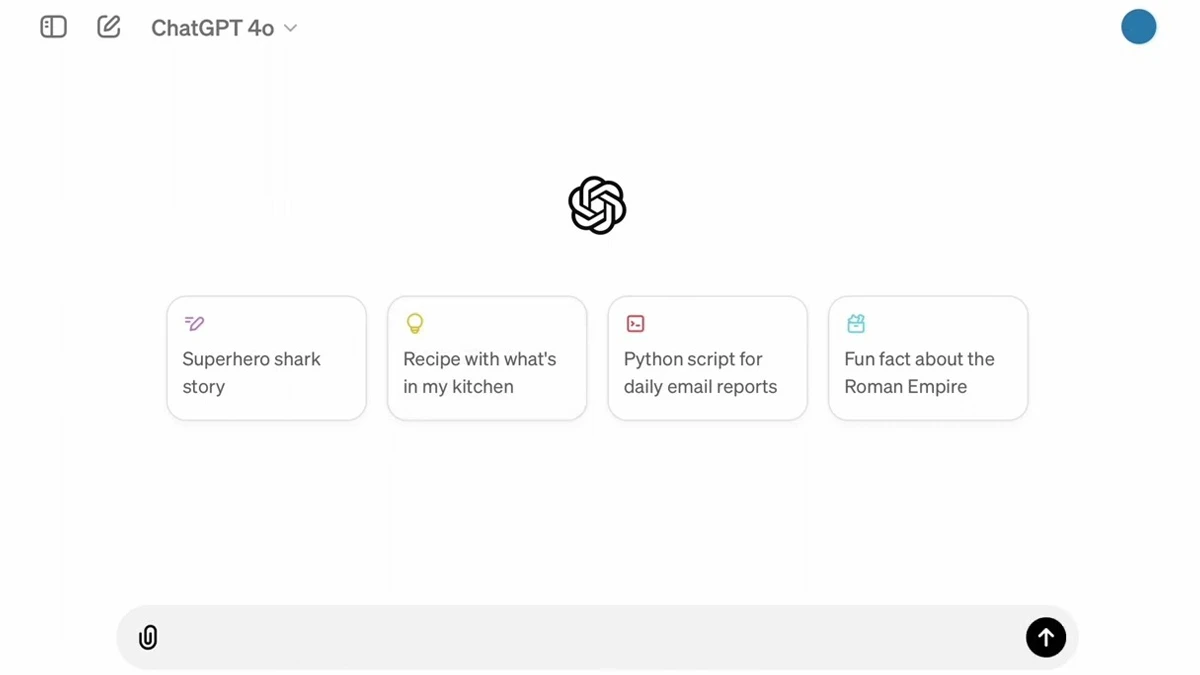This screenshot has height=675, width=1200.
Task: Open the blue profile avatar menu
Action: tap(1138, 27)
